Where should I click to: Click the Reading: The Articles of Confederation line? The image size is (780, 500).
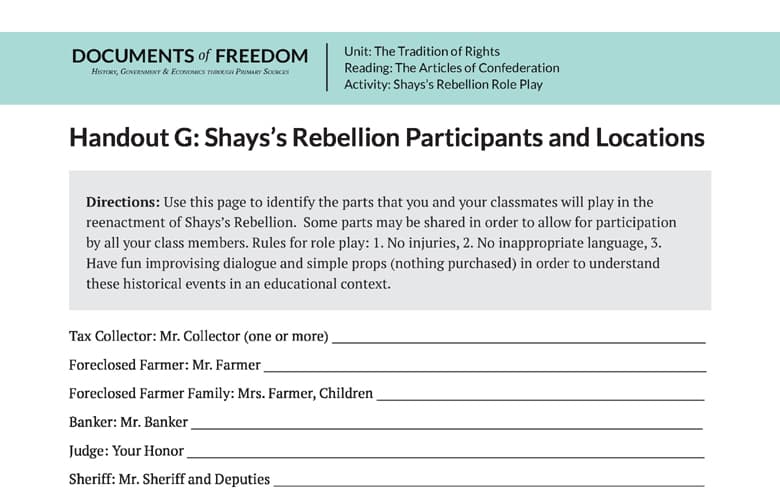451,68
